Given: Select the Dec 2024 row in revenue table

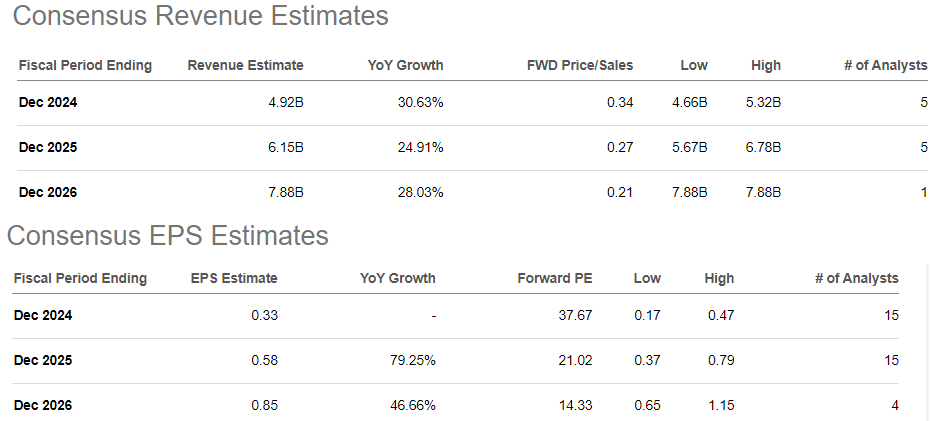Looking at the screenshot, I should [x=48, y=101].
